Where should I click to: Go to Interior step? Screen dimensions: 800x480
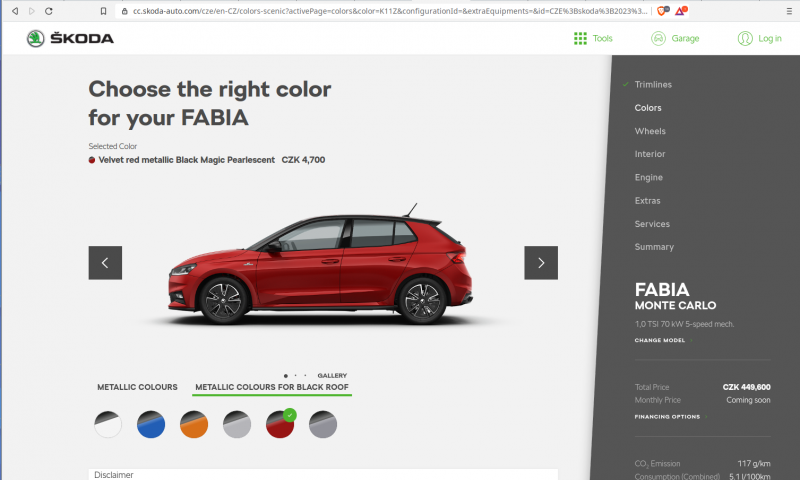650,154
